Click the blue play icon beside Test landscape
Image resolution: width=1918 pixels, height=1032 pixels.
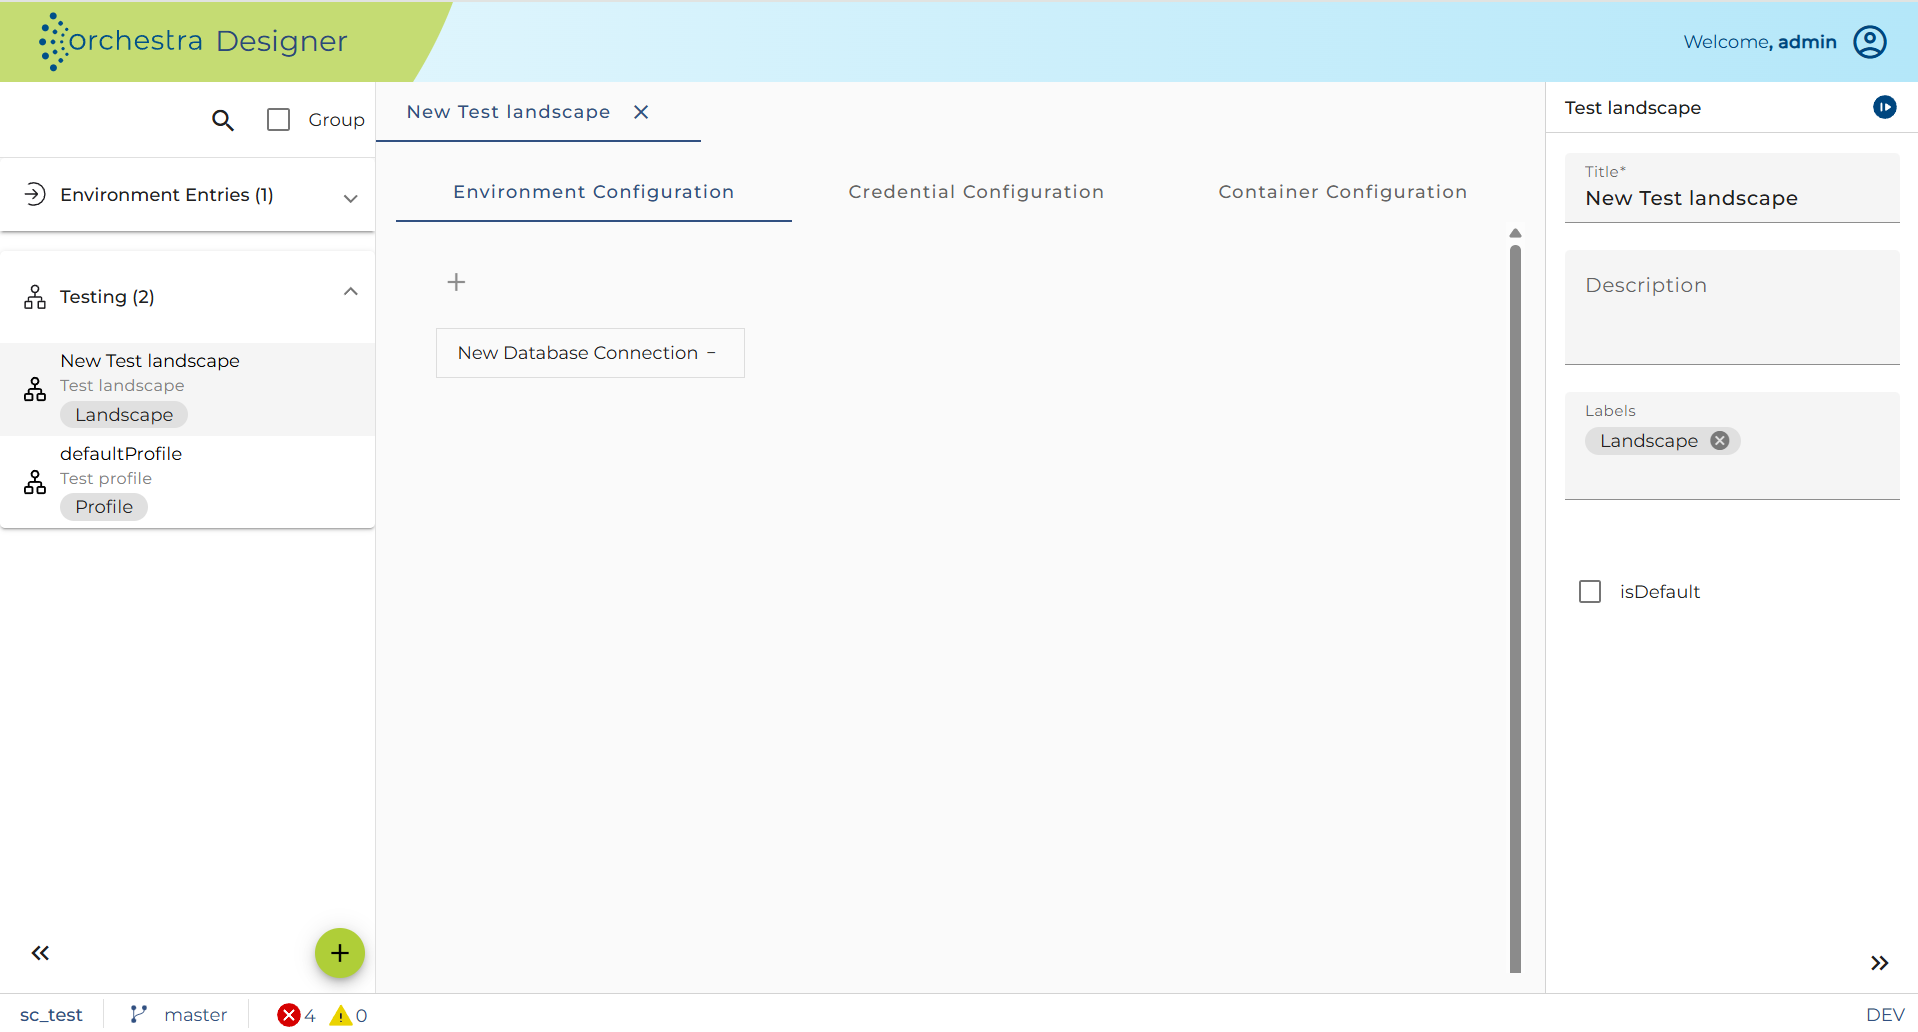coord(1884,107)
